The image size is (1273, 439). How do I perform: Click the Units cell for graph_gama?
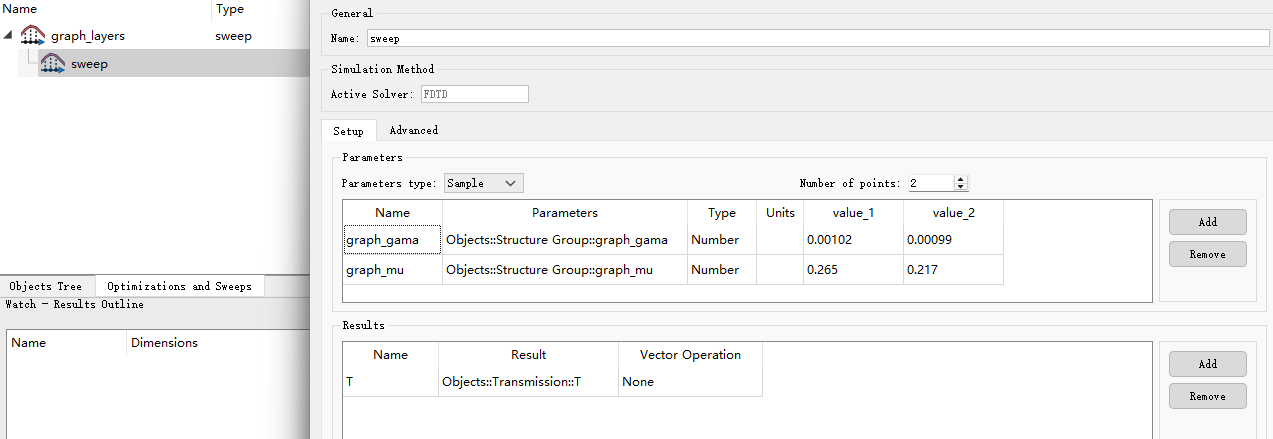[x=780, y=240]
